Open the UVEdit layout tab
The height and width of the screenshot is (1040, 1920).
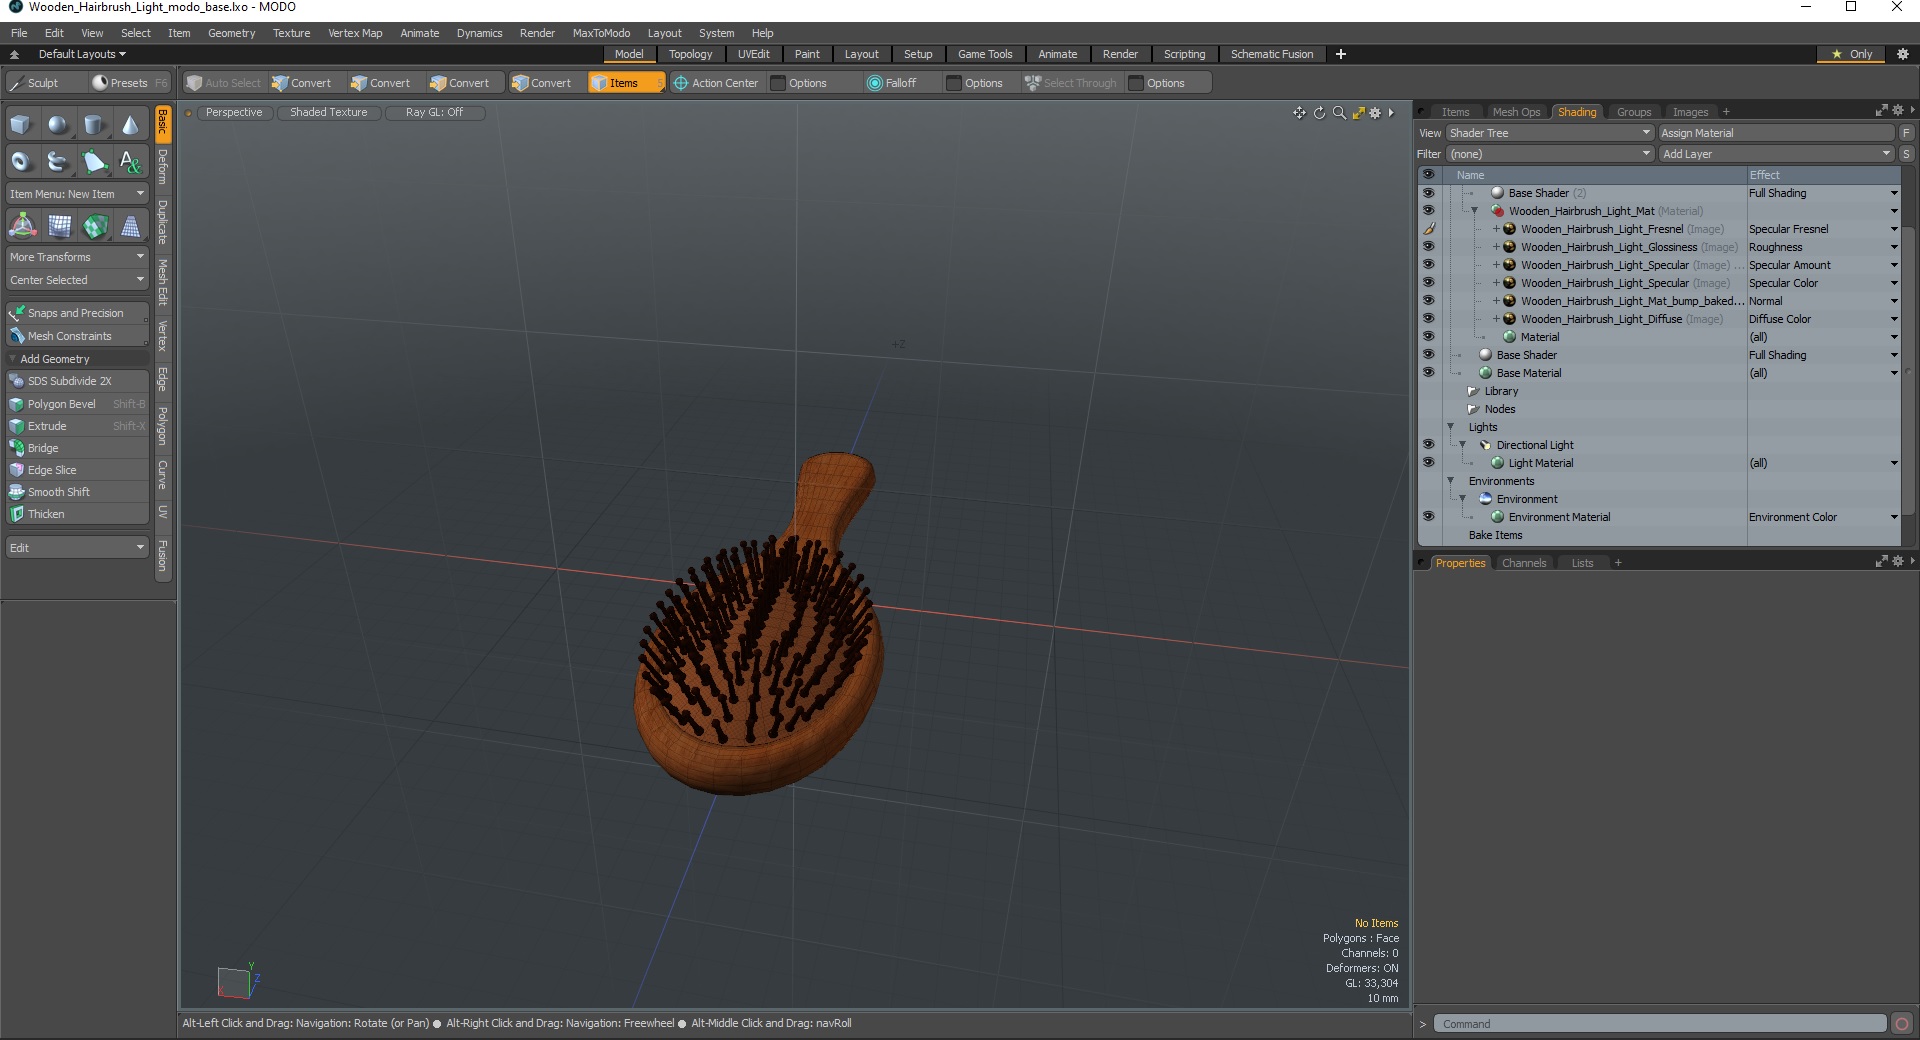click(753, 54)
